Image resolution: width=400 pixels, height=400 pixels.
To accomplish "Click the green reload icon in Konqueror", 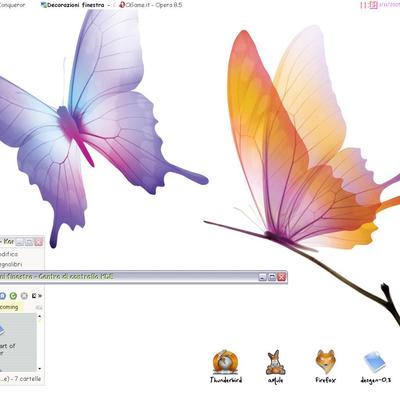I will 13,296.
